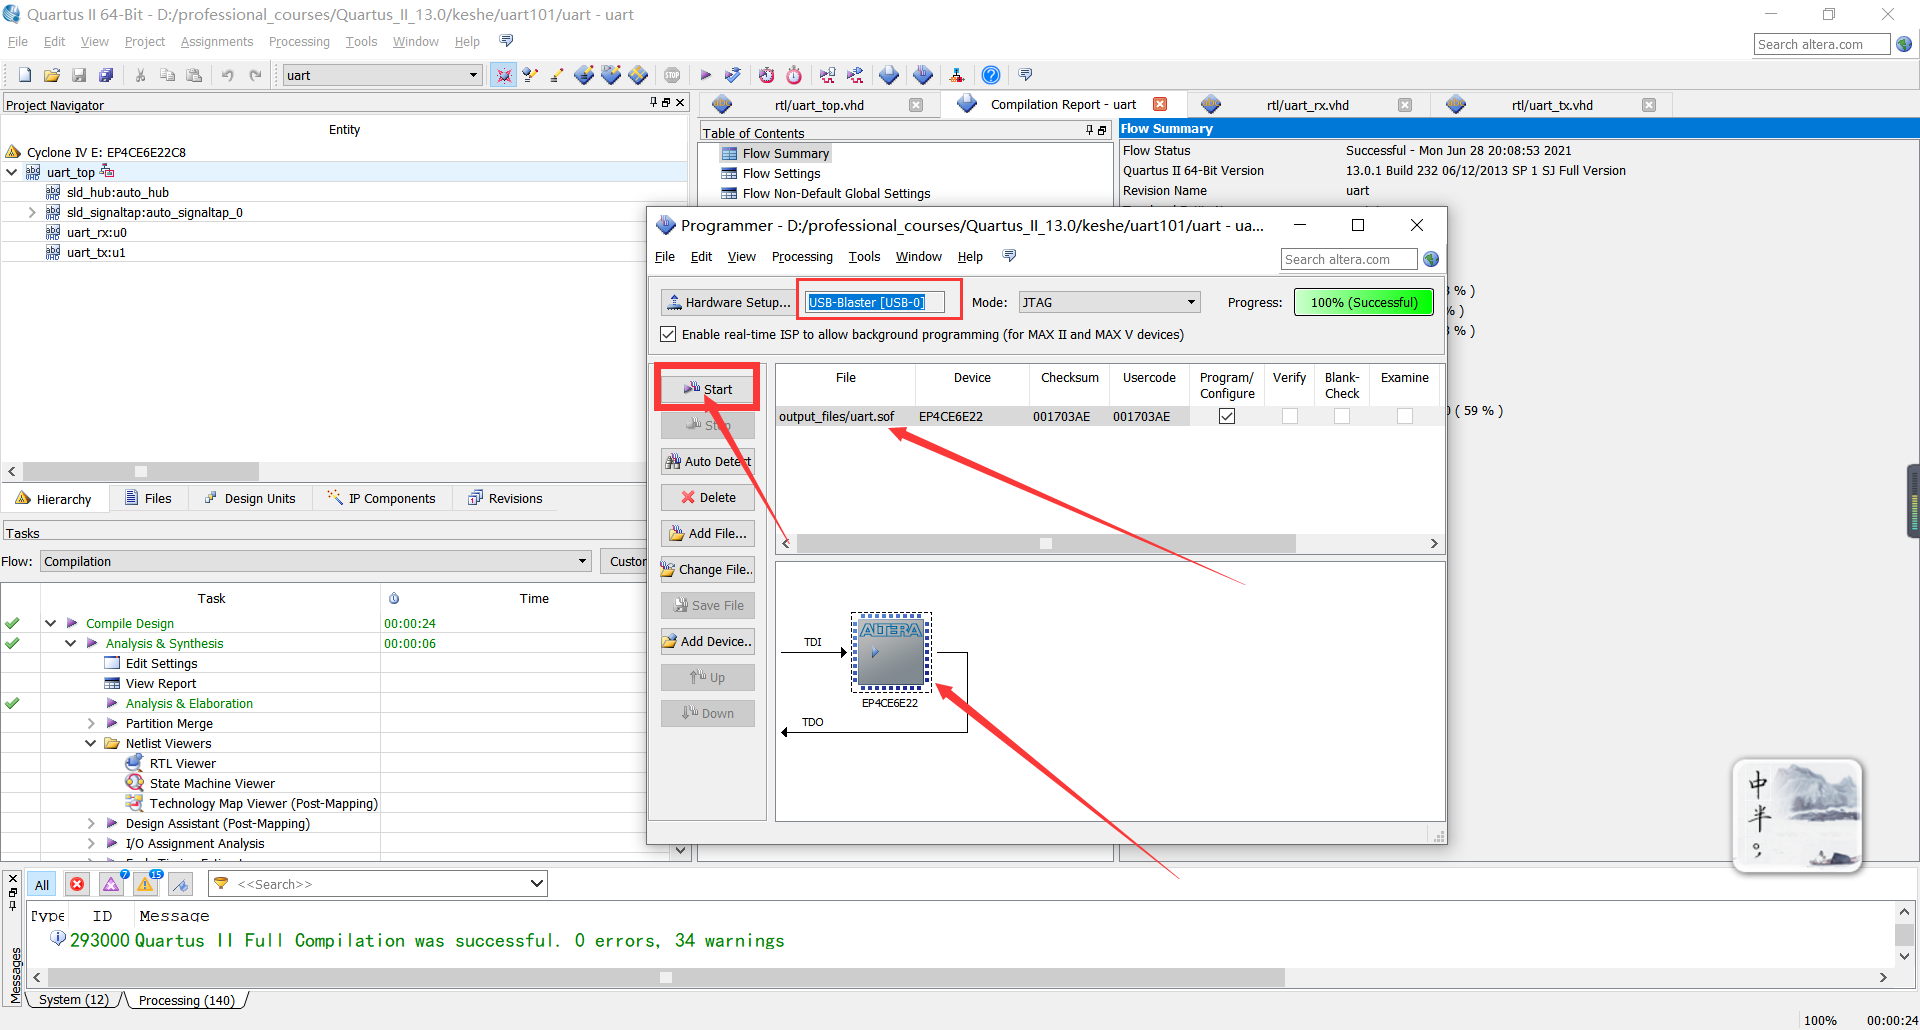The width and height of the screenshot is (1920, 1030).
Task: Expand the Partition Merge task
Action: pyautogui.click(x=91, y=723)
